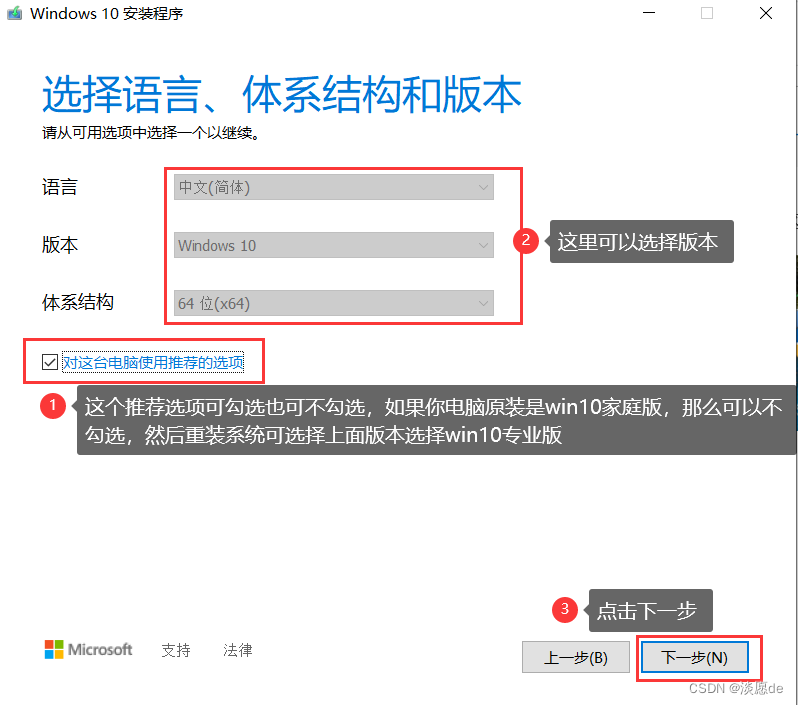The image size is (798, 705).
Task: Click the text 请从可用选项中选择一个以继续。
Action: coord(151,133)
